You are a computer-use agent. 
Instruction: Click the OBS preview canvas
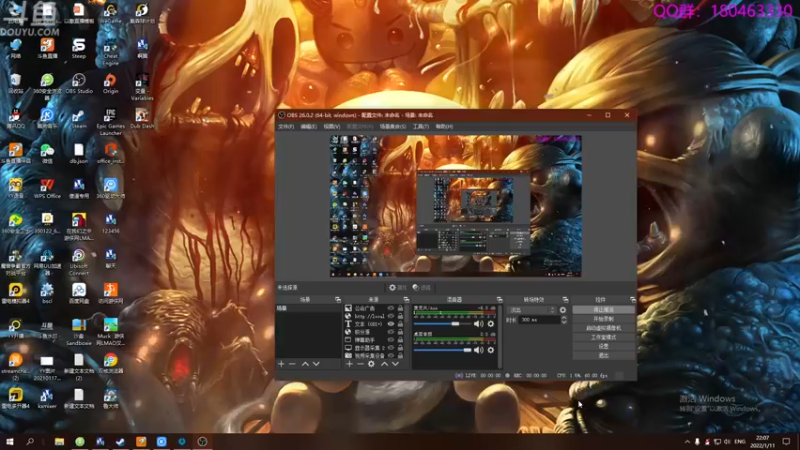(456, 206)
